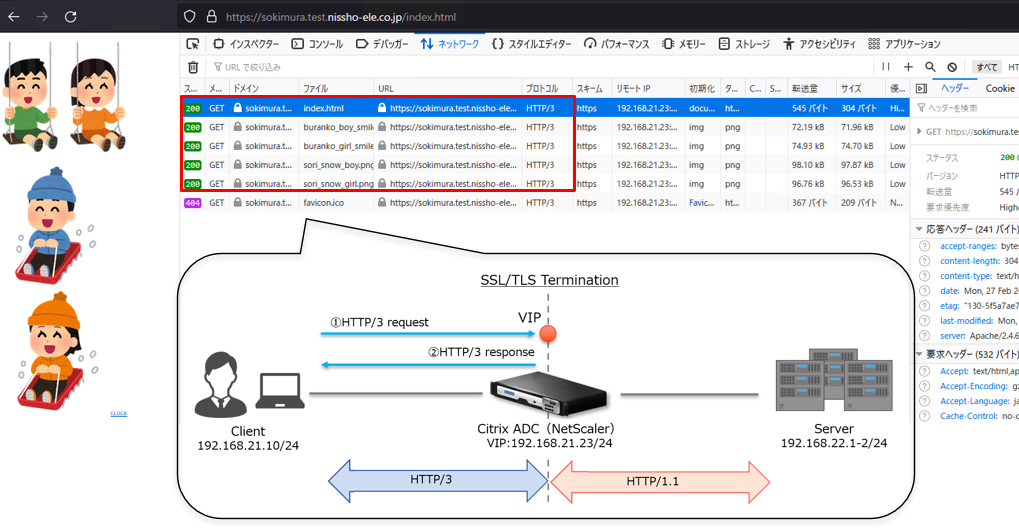The width and height of the screenshot is (1019, 532).
Task: Click help icon beside content-type header
Action: pyautogui.click(x=924, y=276)
